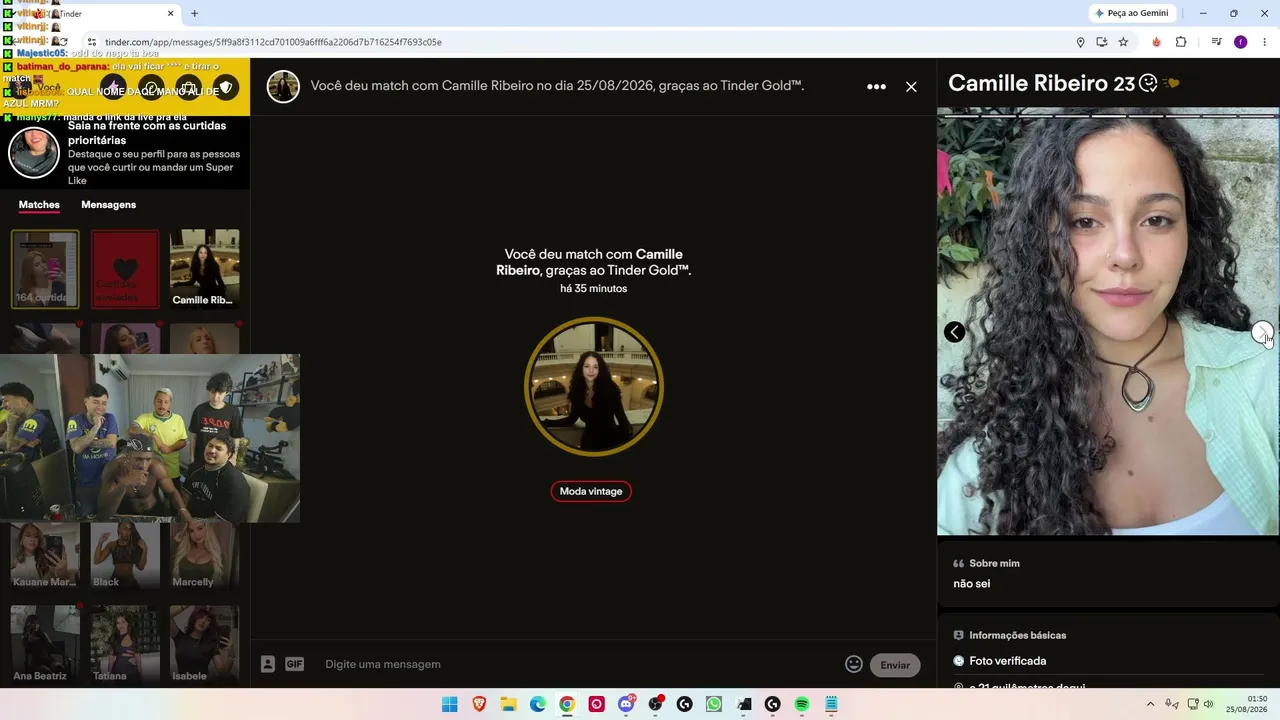Image resolution: width=1280 pixels, height=720 pixels.
Task: Open the Marcelly match thumbnail
Action: 204,555
